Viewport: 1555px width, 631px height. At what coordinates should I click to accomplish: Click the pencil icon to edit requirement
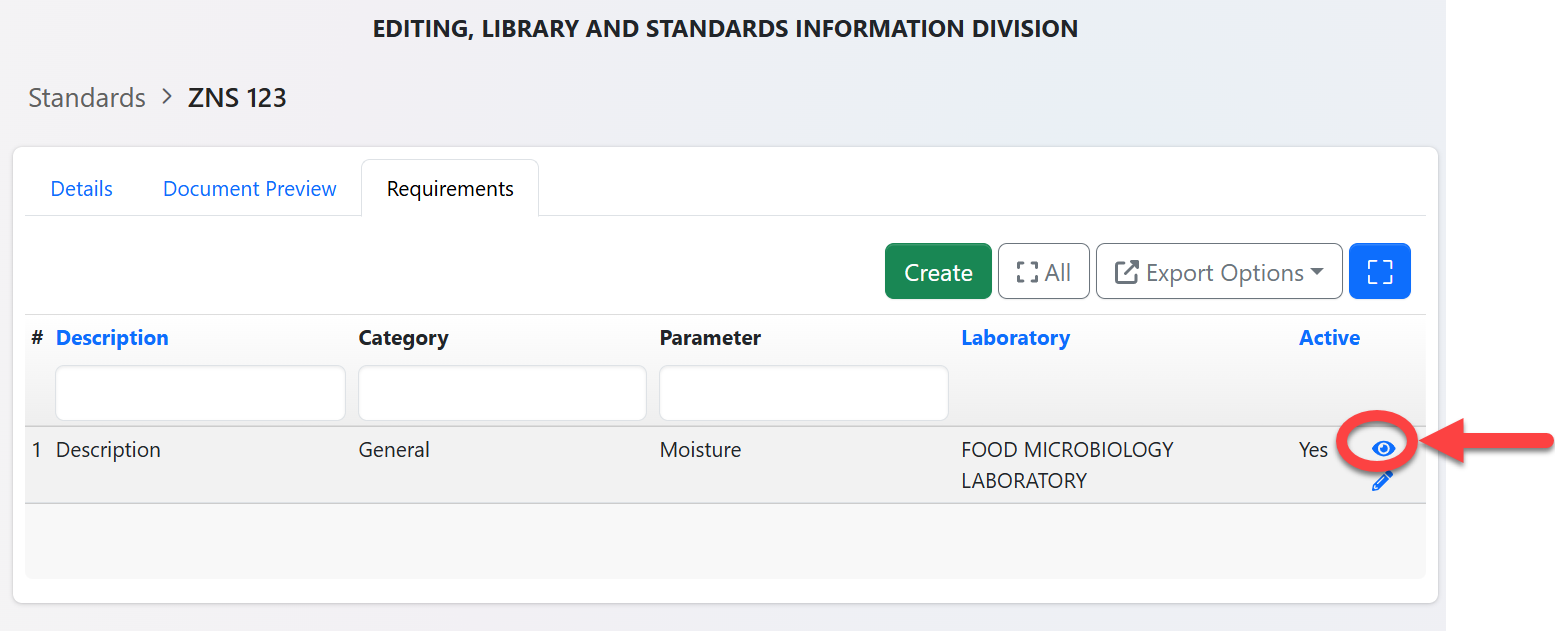tap(1382, 481)
